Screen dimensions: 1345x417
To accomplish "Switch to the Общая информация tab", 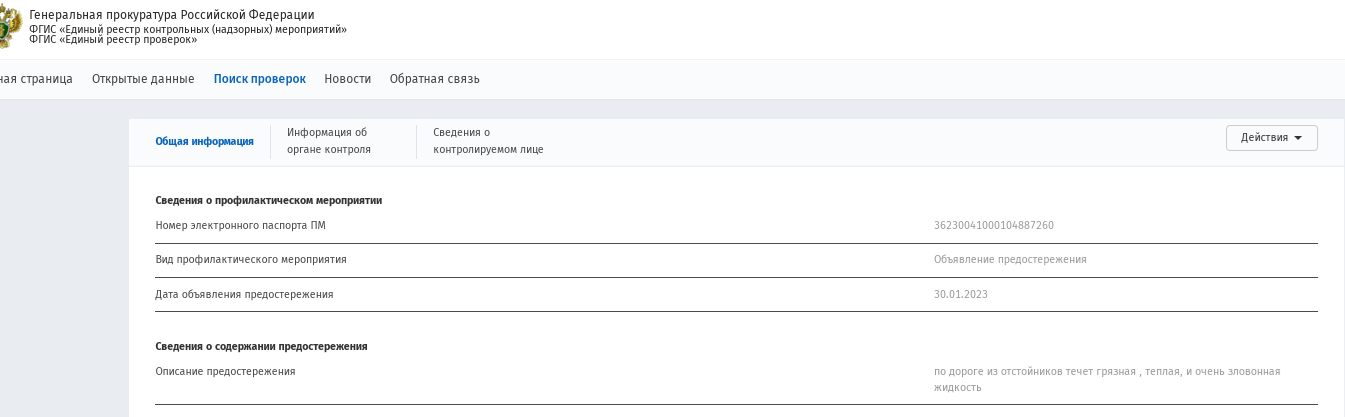I will pyautogui.click(x=204, y=141).
